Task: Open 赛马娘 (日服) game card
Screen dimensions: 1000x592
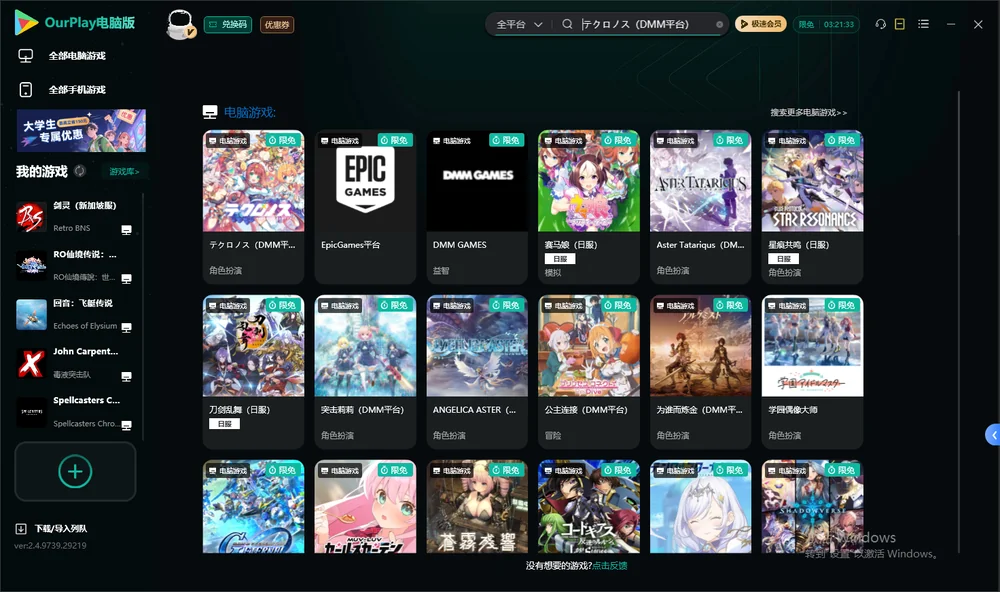Action: (589, 207)
